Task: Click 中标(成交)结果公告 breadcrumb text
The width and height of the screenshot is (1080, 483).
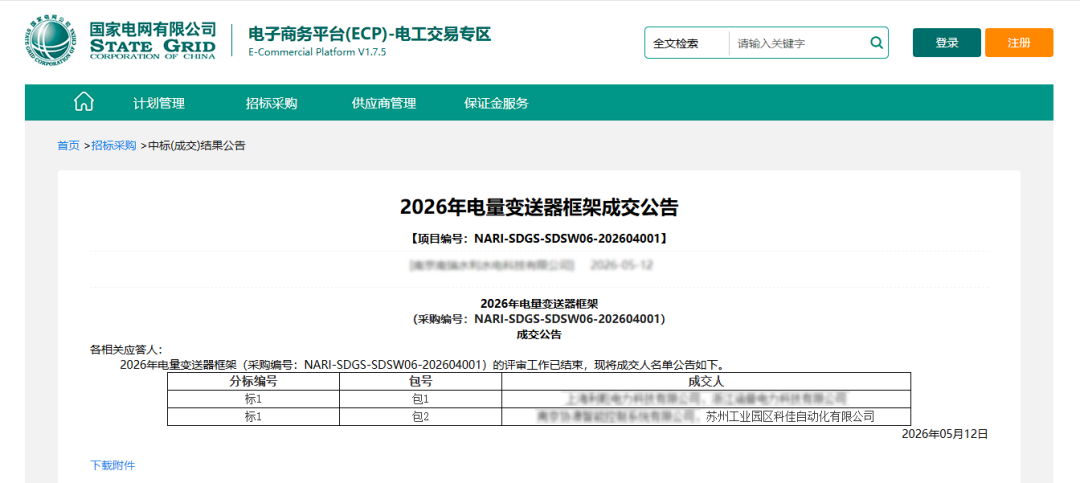Action: pos(196,145)
